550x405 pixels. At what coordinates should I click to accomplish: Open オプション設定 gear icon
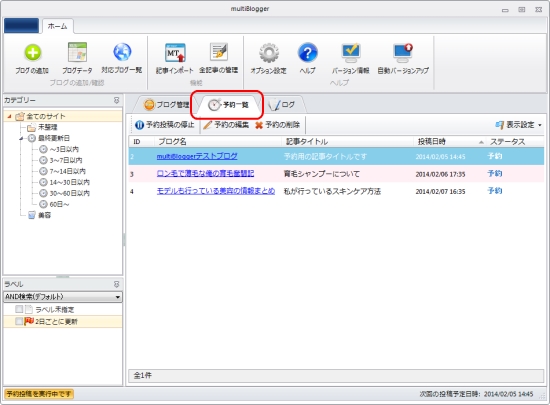pyautogui.click(x=269, y=53)
